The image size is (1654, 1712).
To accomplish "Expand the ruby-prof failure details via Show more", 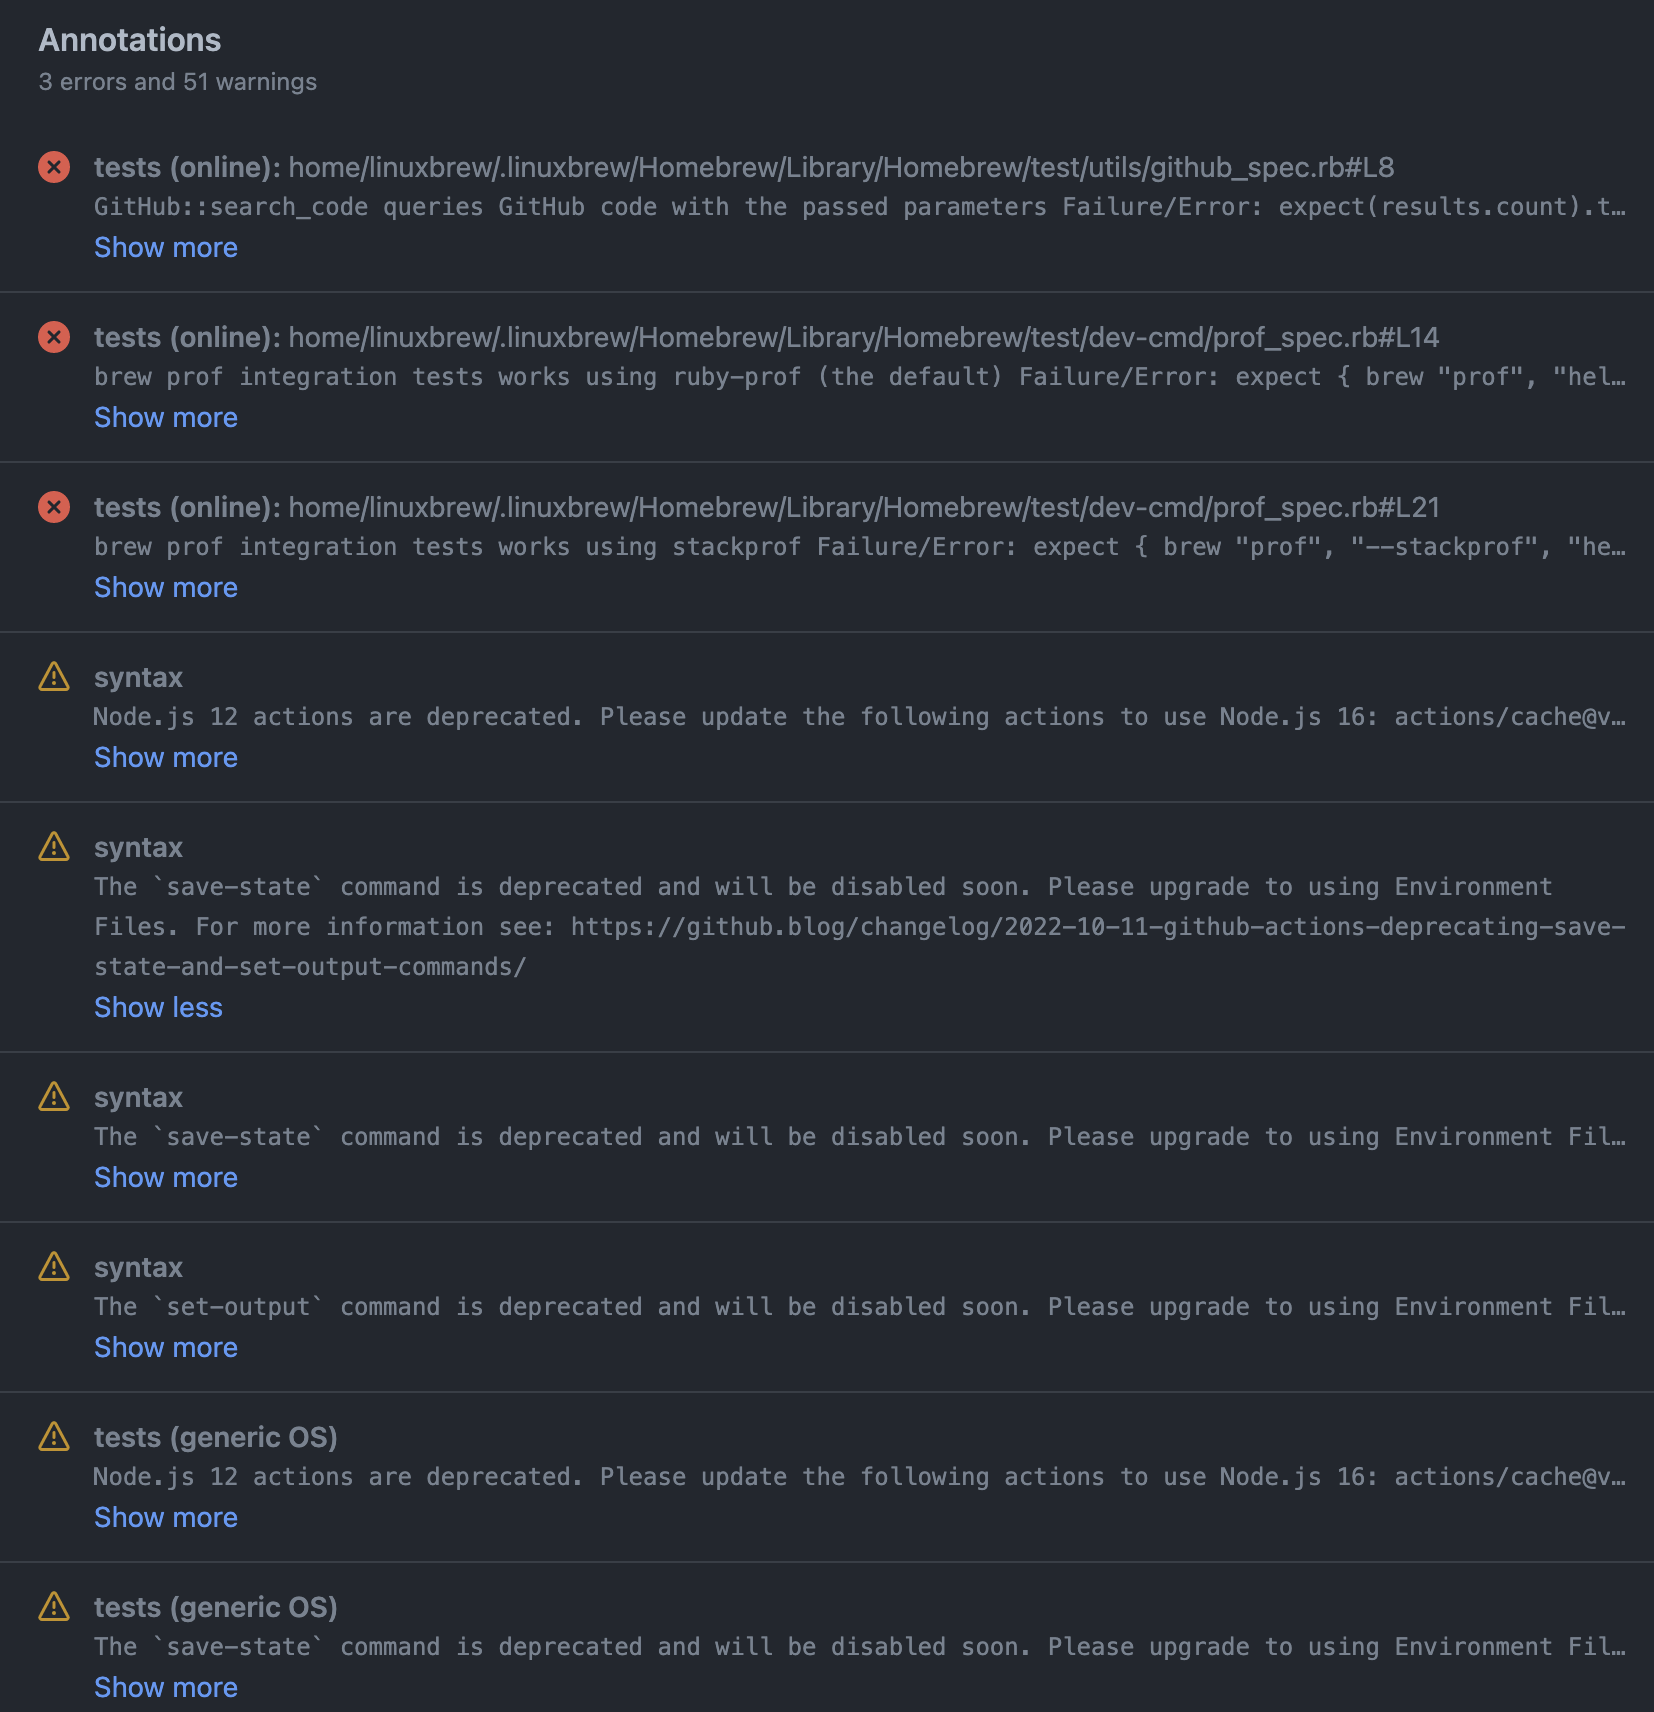I will tap(165, 417).
